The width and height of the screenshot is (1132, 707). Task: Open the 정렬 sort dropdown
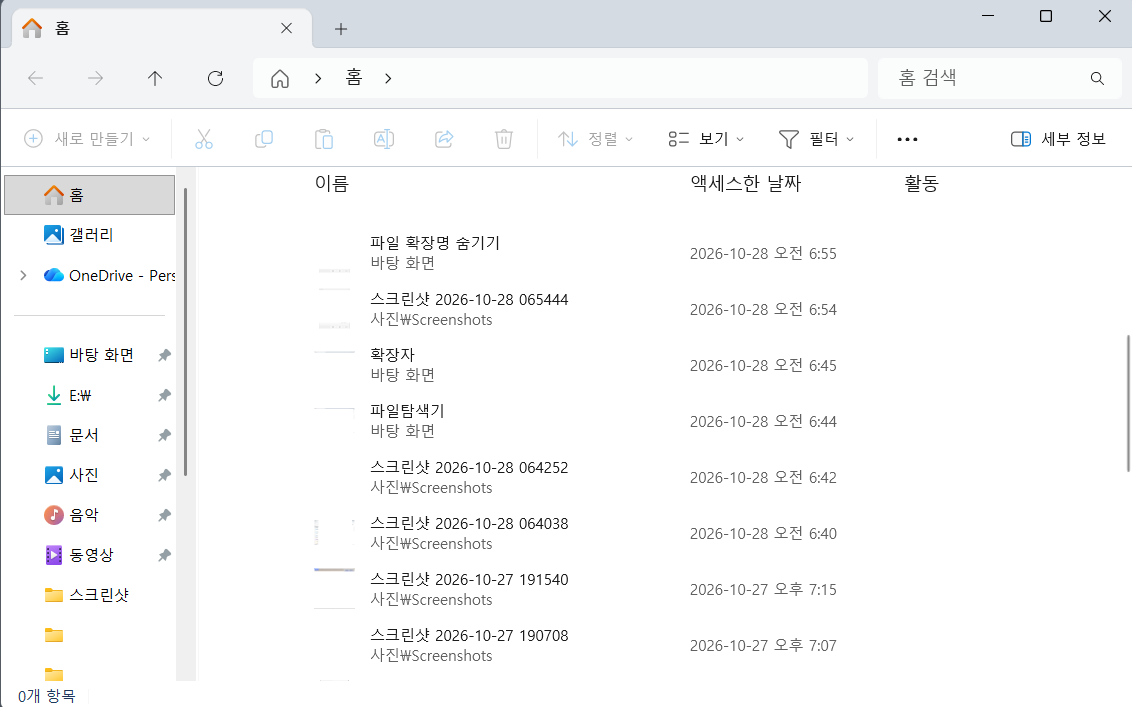pos(596,139)
